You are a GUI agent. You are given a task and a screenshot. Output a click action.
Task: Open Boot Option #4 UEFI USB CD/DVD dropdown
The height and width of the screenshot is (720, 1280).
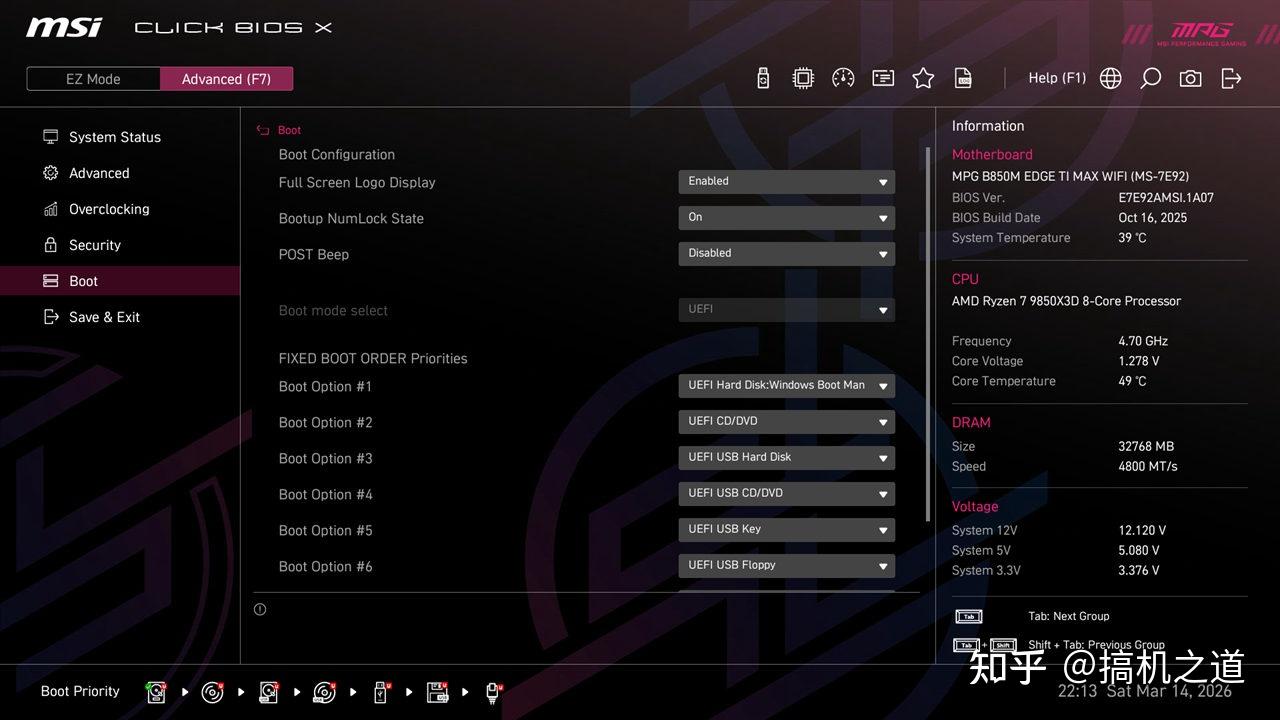pos(786,494)
